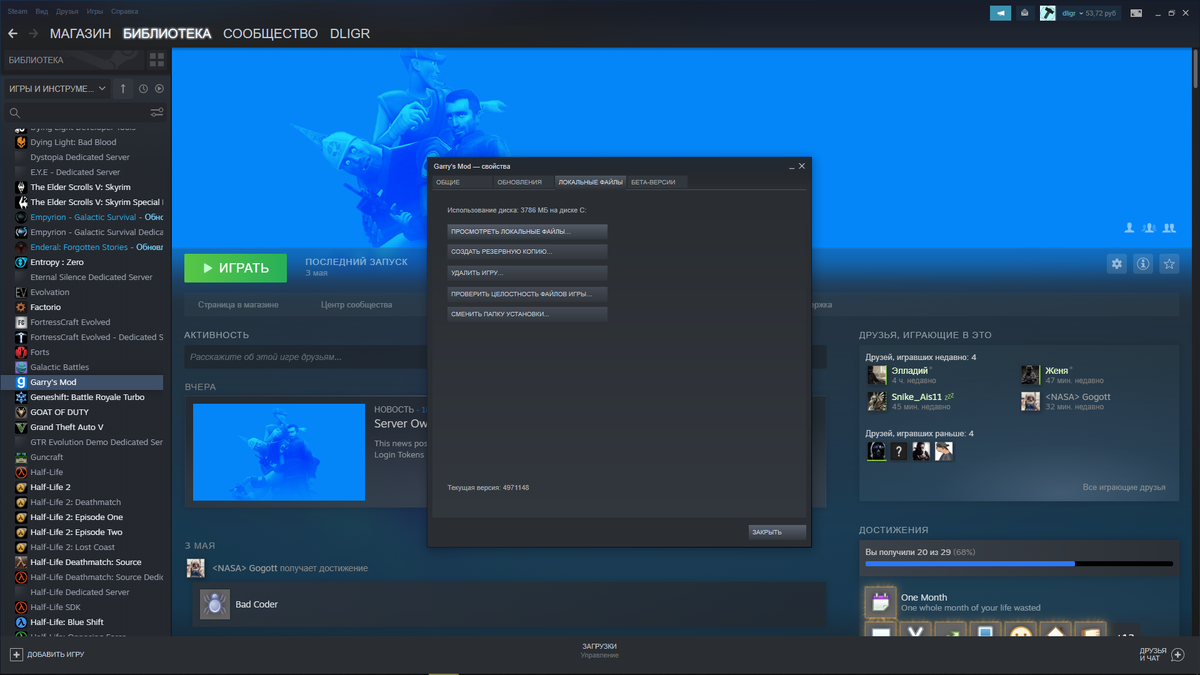
Task: Open Все играющие друзья link
Action: click(1124, 487)
